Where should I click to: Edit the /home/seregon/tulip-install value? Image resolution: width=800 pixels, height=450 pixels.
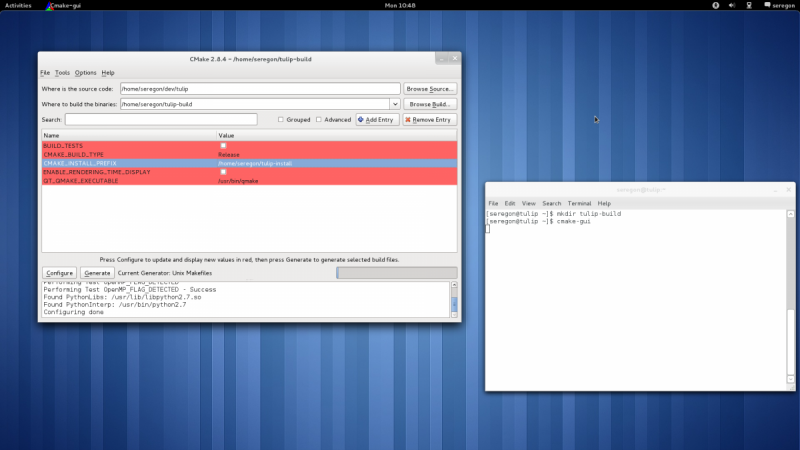coord(337,163)
